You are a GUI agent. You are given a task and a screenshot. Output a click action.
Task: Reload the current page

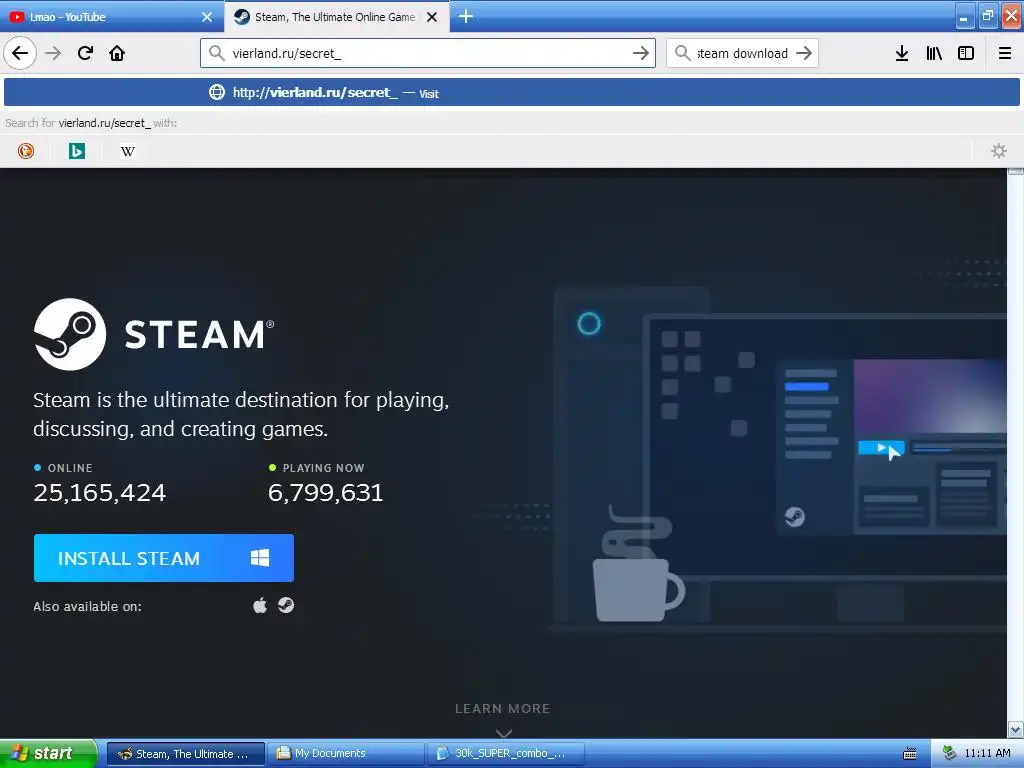[x=86, y=53]
